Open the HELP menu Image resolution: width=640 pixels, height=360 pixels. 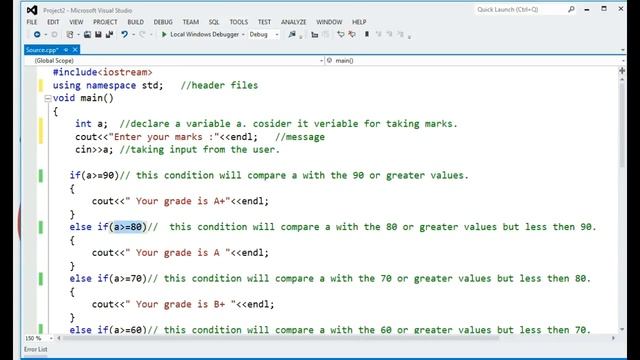(x=359, y=22)
